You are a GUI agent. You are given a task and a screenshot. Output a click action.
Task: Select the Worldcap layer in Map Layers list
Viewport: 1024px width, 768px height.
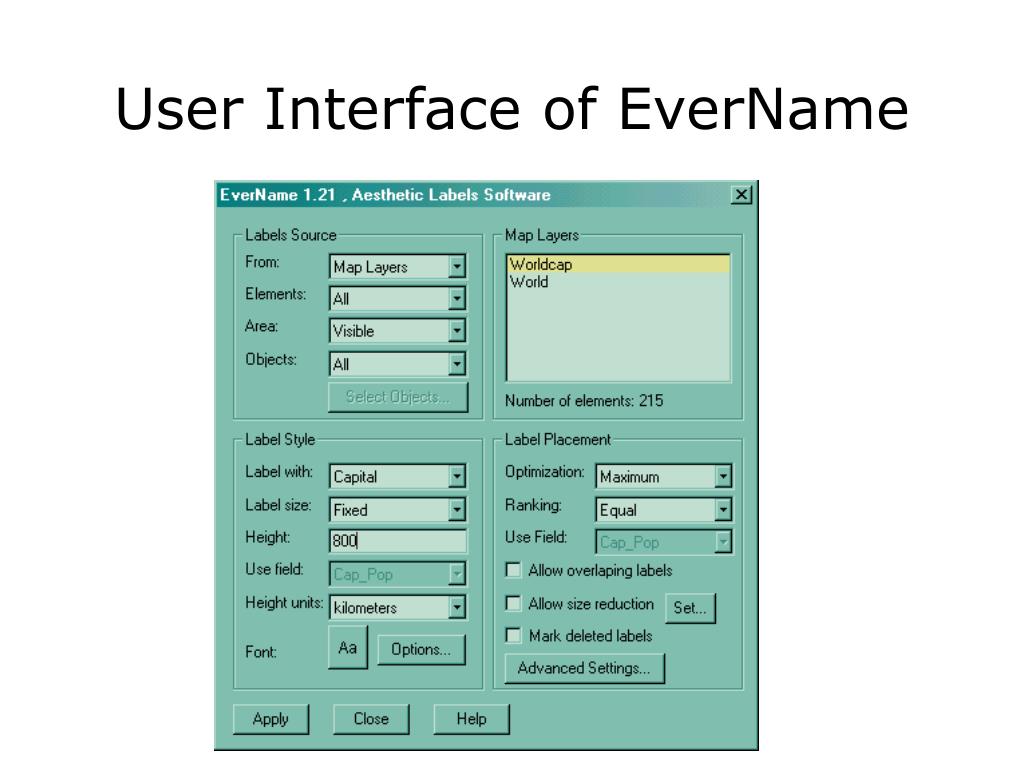coord(618,264)
